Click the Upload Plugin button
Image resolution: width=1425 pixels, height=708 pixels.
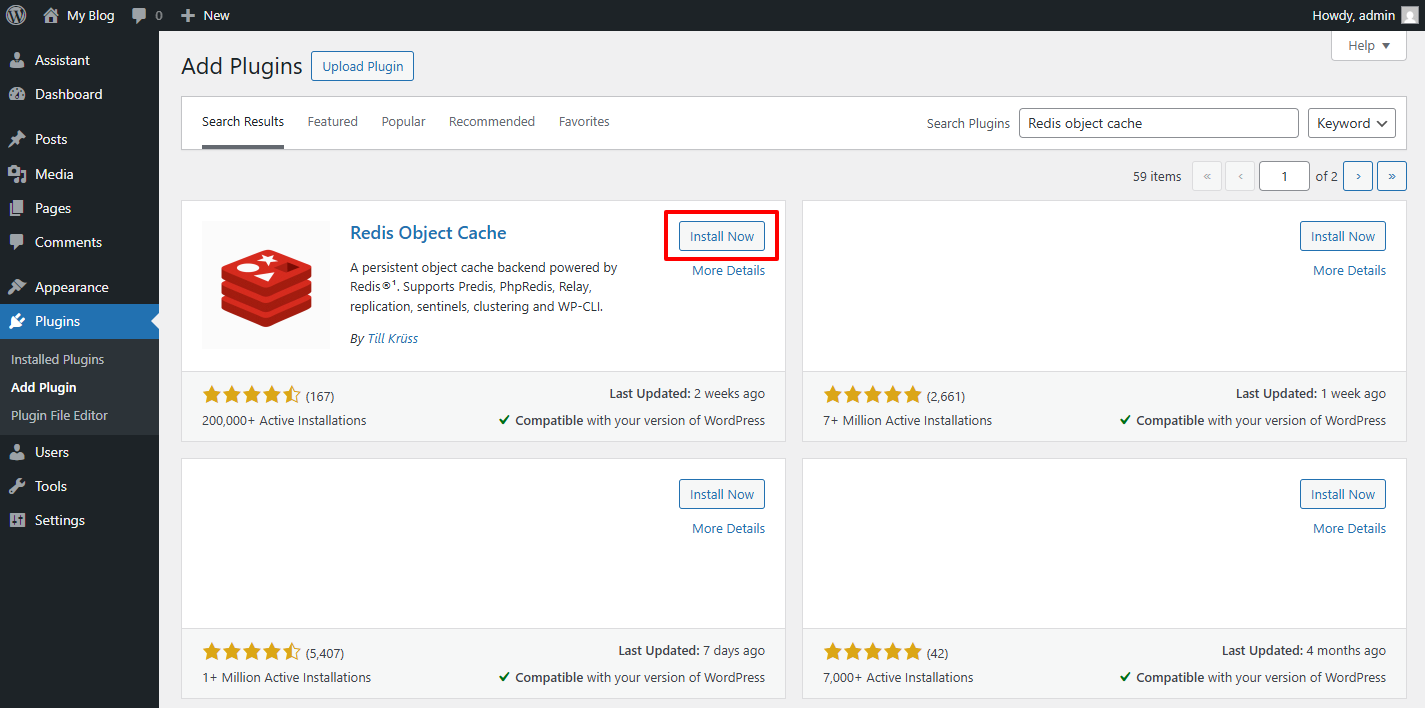pyautogui.click(x=362, y=67)
